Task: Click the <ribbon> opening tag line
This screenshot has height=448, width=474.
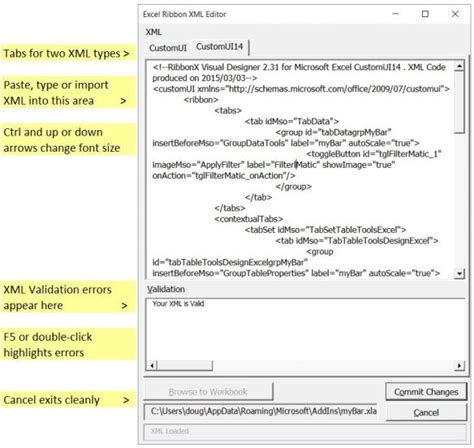Action: [x=201, y=100]
